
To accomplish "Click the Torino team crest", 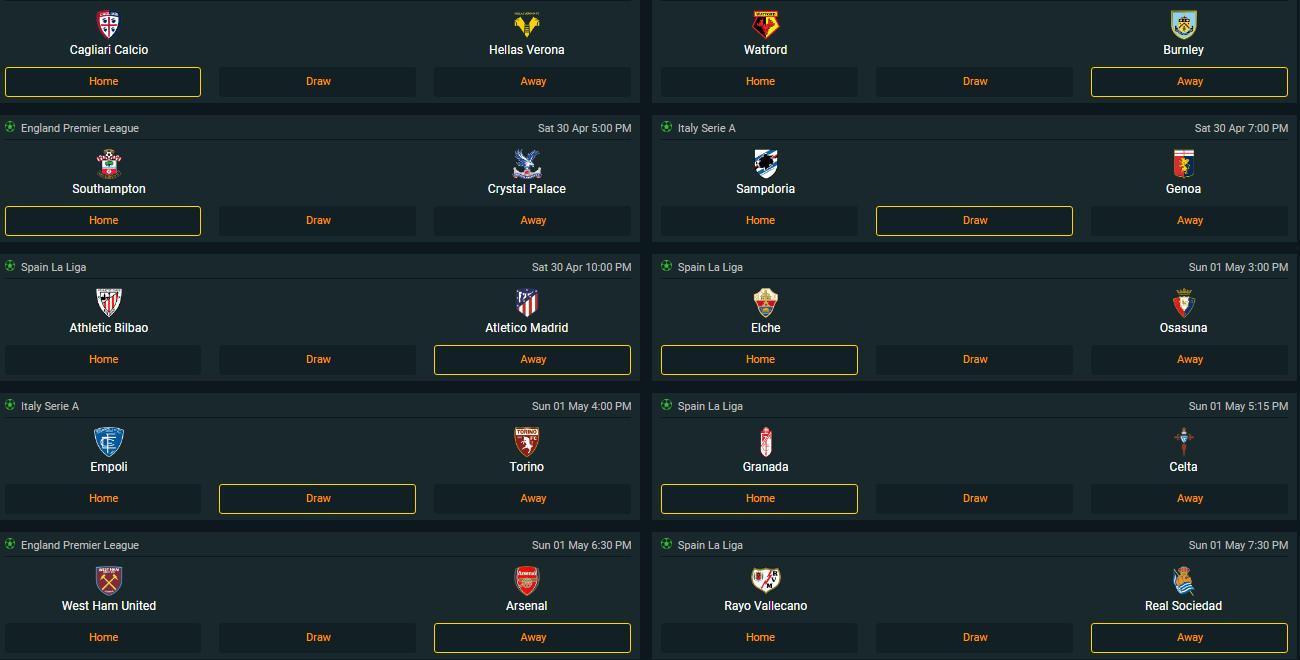I will pos(527,442).
